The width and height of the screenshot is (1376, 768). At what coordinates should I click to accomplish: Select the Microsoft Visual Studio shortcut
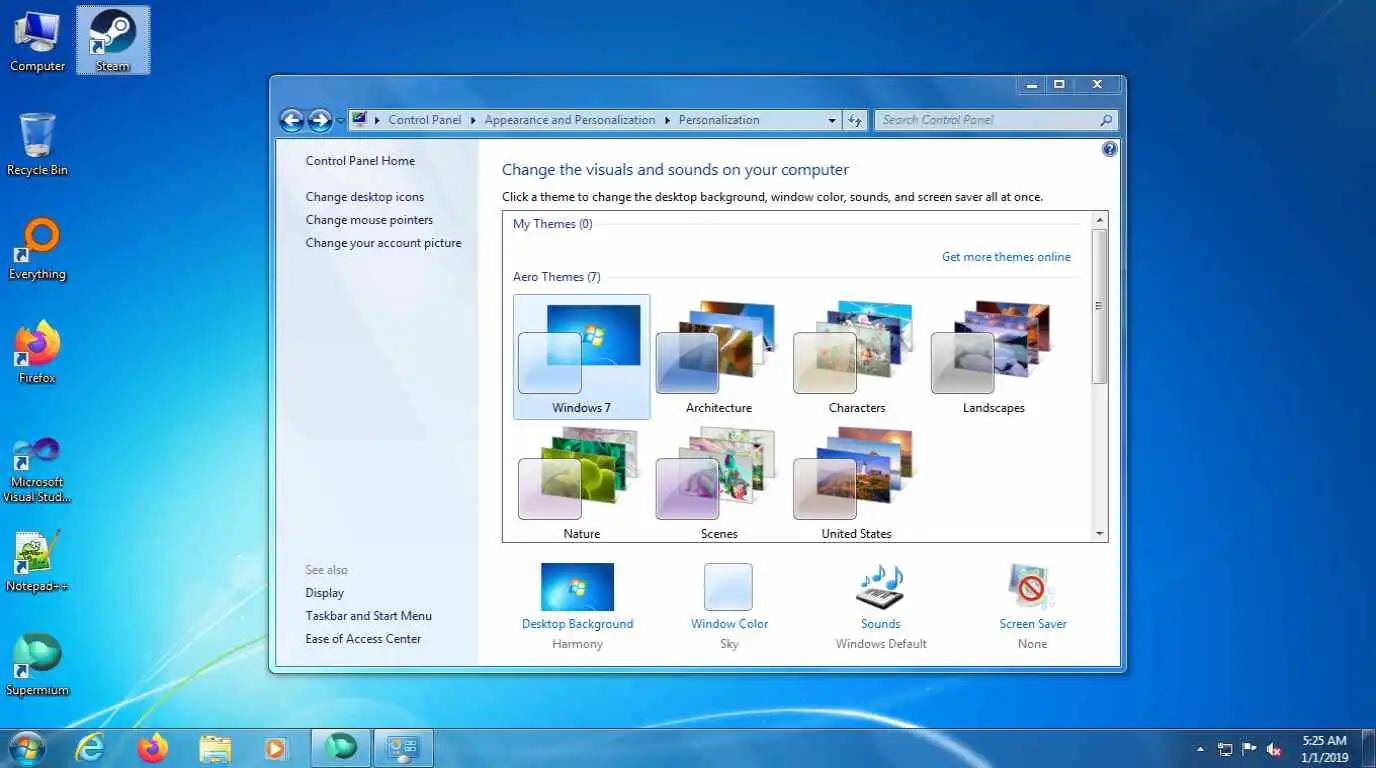[x=37, y=469]
